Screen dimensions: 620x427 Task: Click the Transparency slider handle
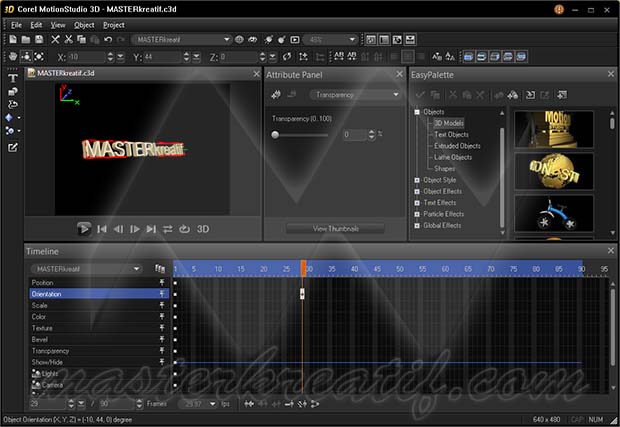[276, 134]
